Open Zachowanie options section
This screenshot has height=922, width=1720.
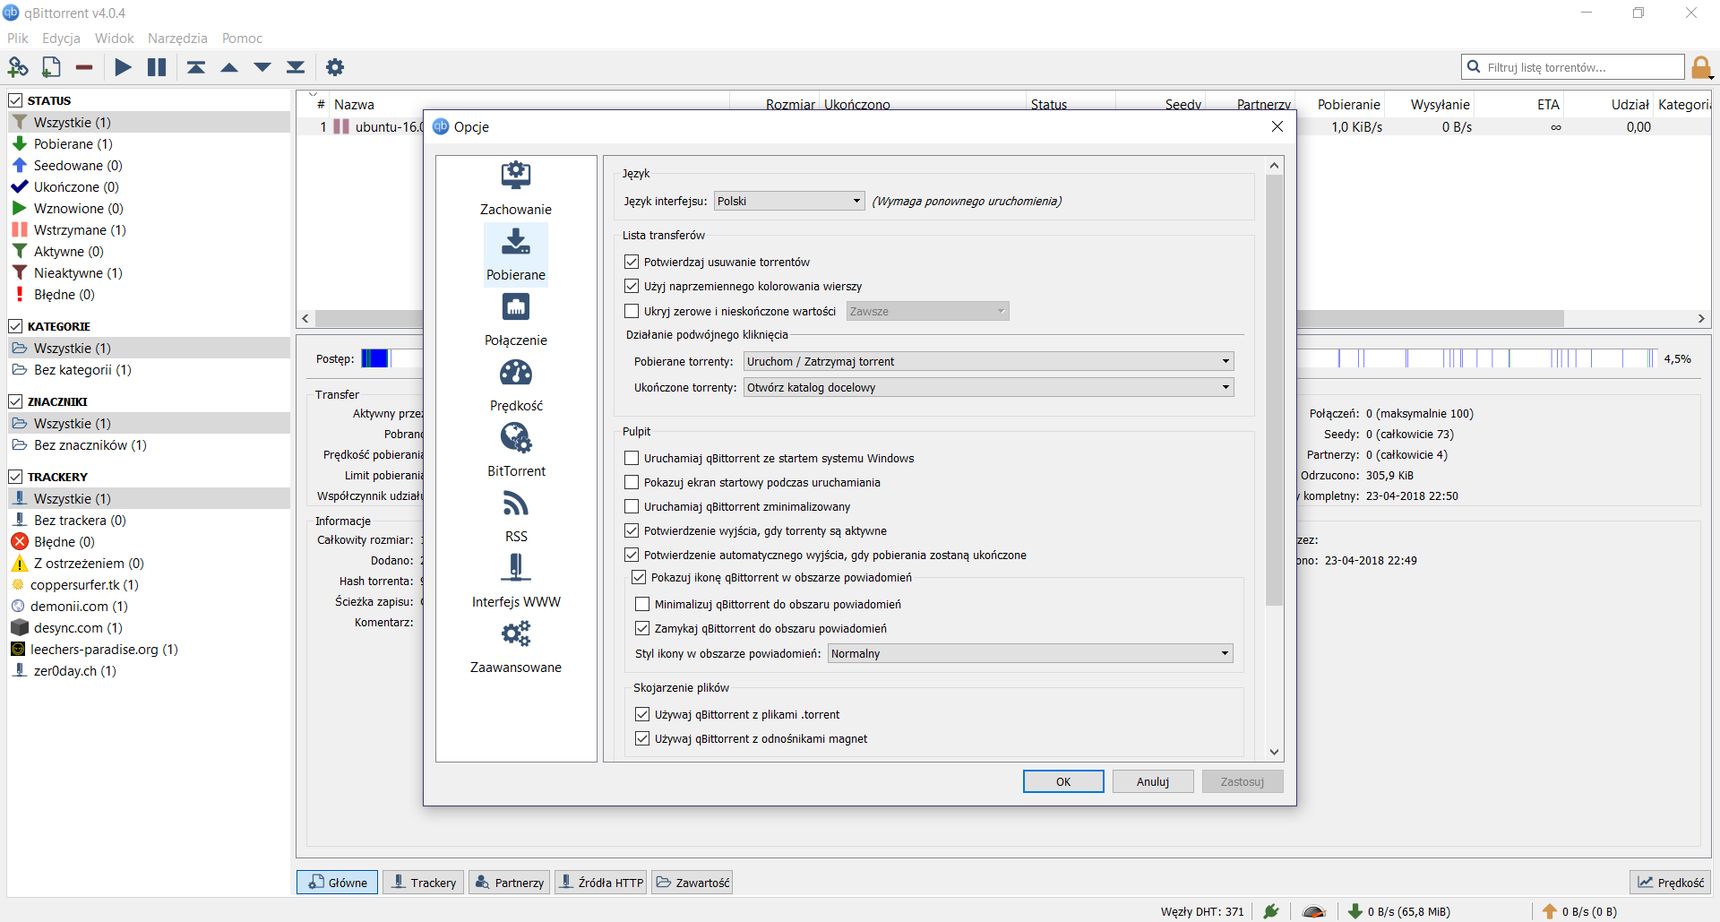[516, 188]
